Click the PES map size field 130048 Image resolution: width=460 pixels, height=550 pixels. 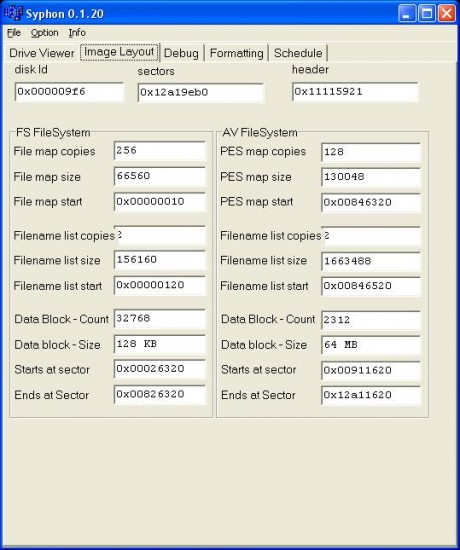point(371,177)
